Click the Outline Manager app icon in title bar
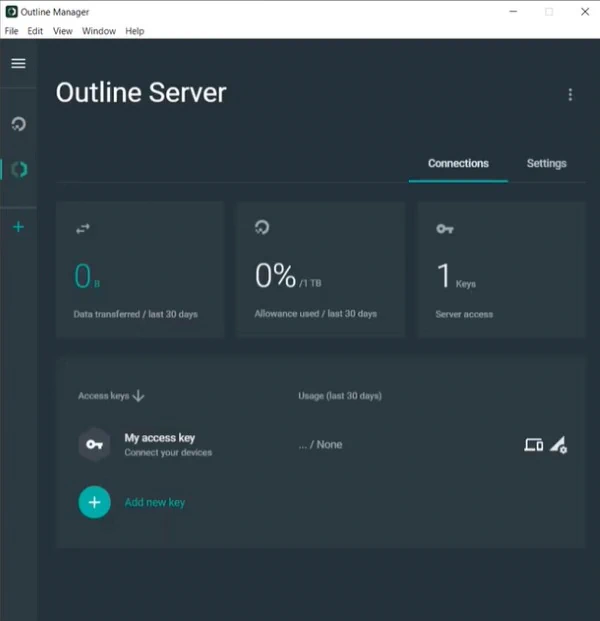This screenshot has width=600, height=621. pos(11,12)
